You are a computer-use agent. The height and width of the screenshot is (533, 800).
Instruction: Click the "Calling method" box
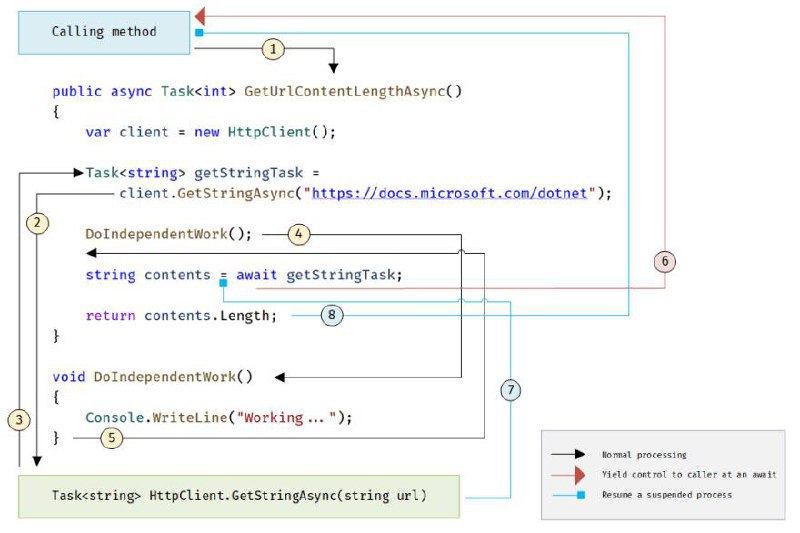(x=104, y=33)
